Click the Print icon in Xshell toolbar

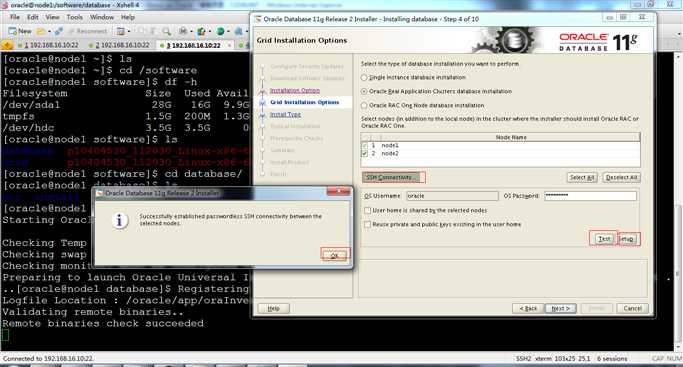[183, 31]
